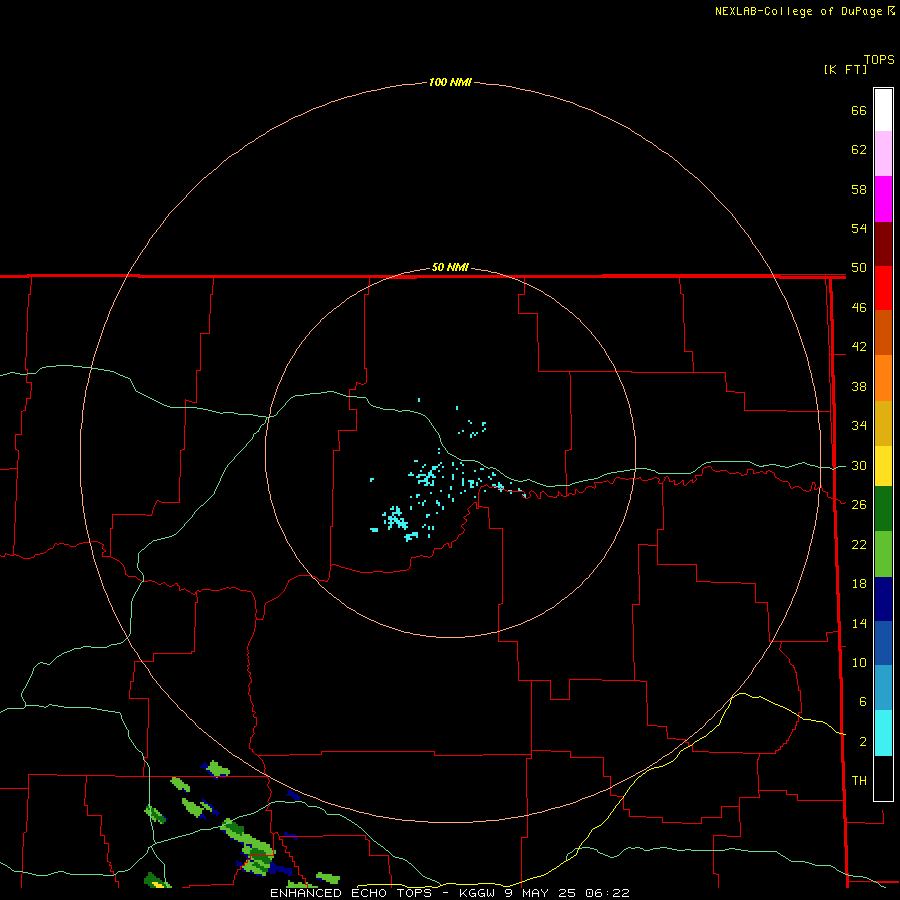Click the cyan legend swatch
The image size is (900, 900).
[883, 733]
